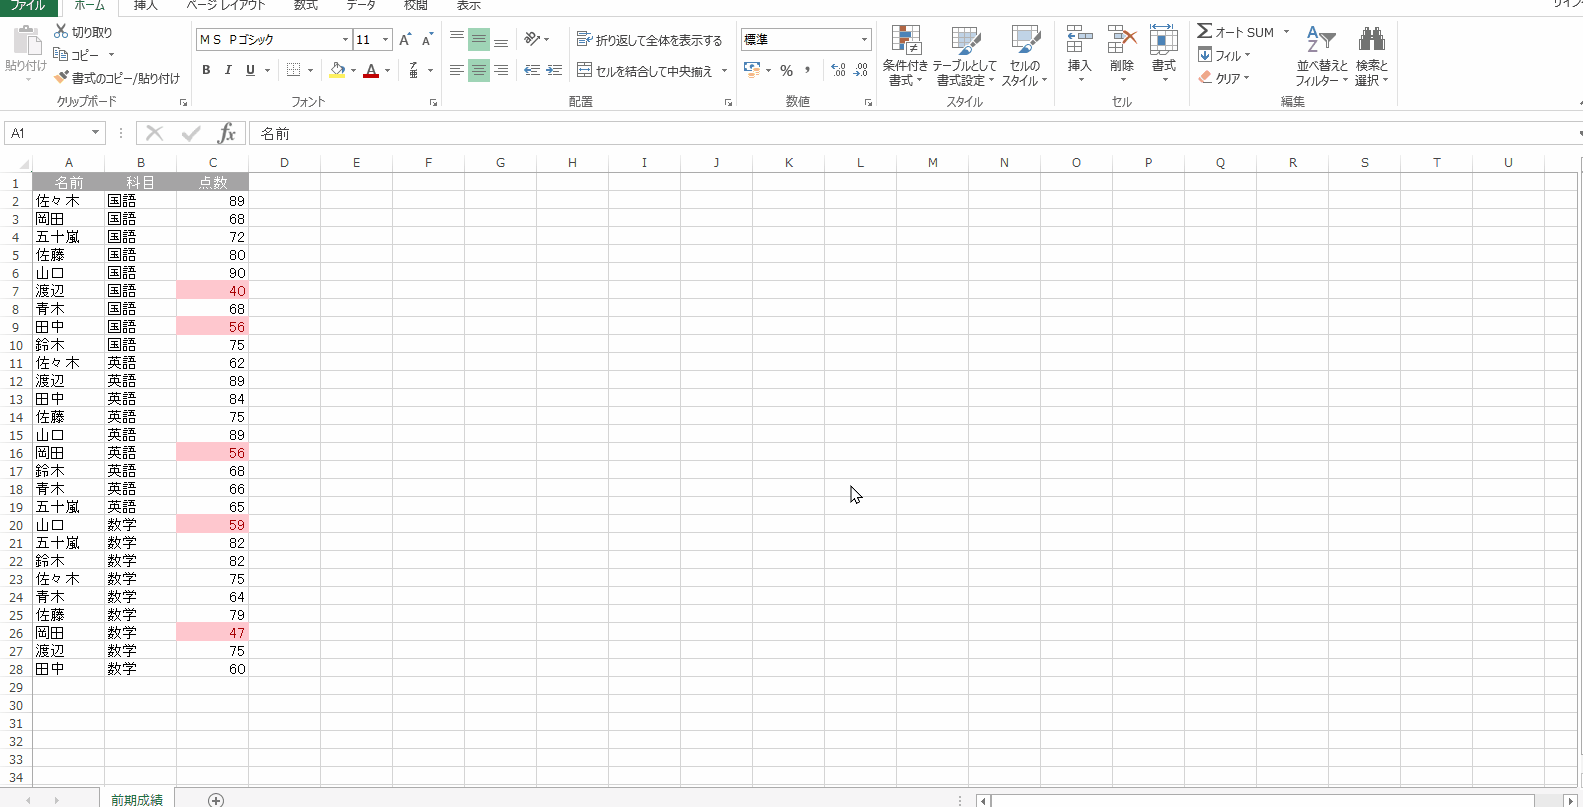Open the A1 name box dropdown
1583x807 pixels.
pyautogui.click(x=95, y=133)
